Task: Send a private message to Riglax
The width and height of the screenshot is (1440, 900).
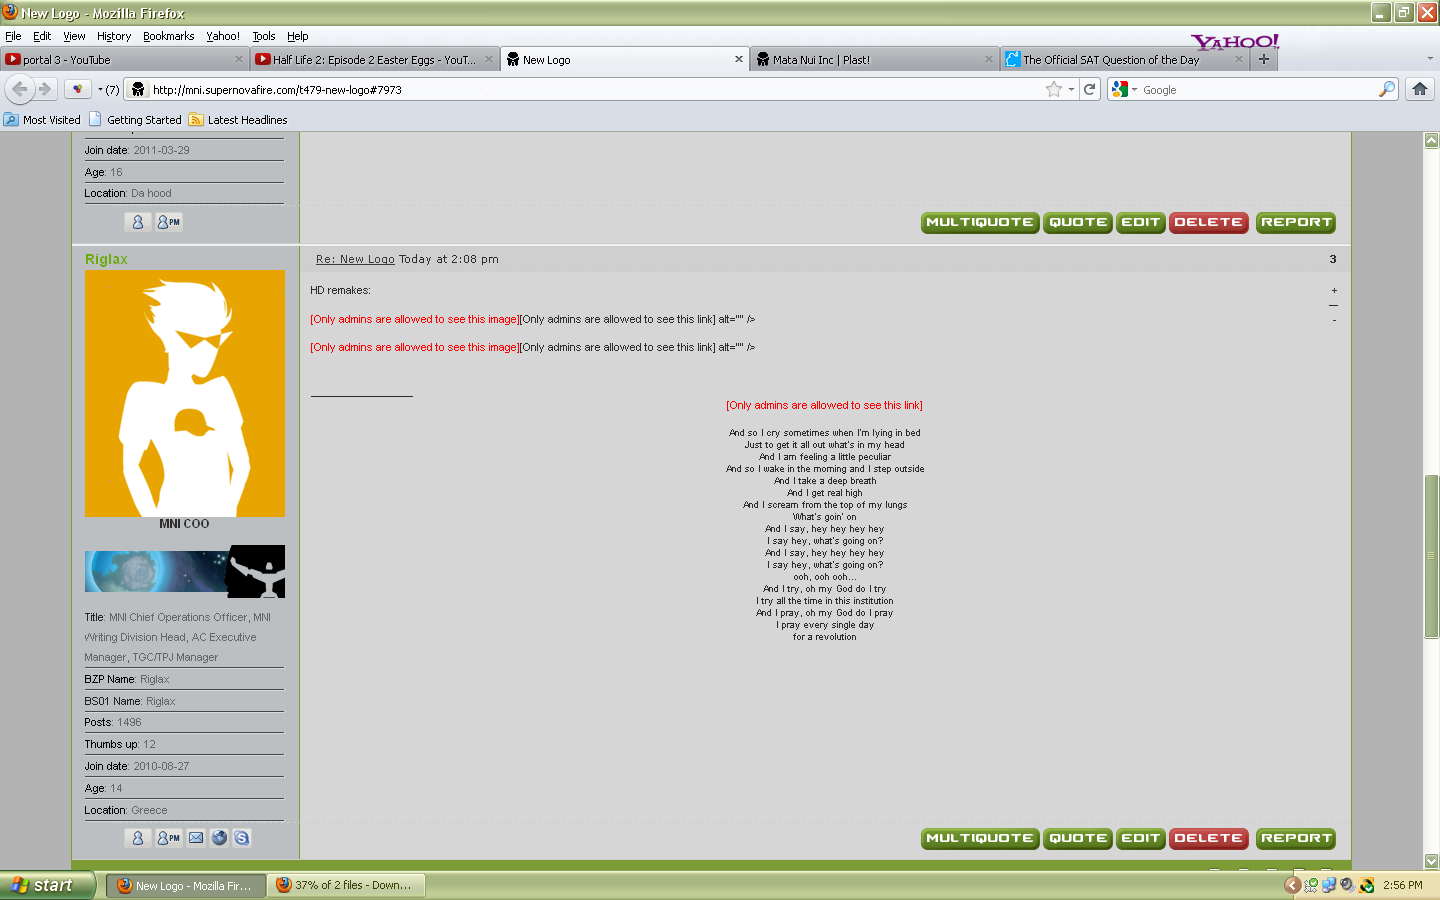Action: pos(168,838)
